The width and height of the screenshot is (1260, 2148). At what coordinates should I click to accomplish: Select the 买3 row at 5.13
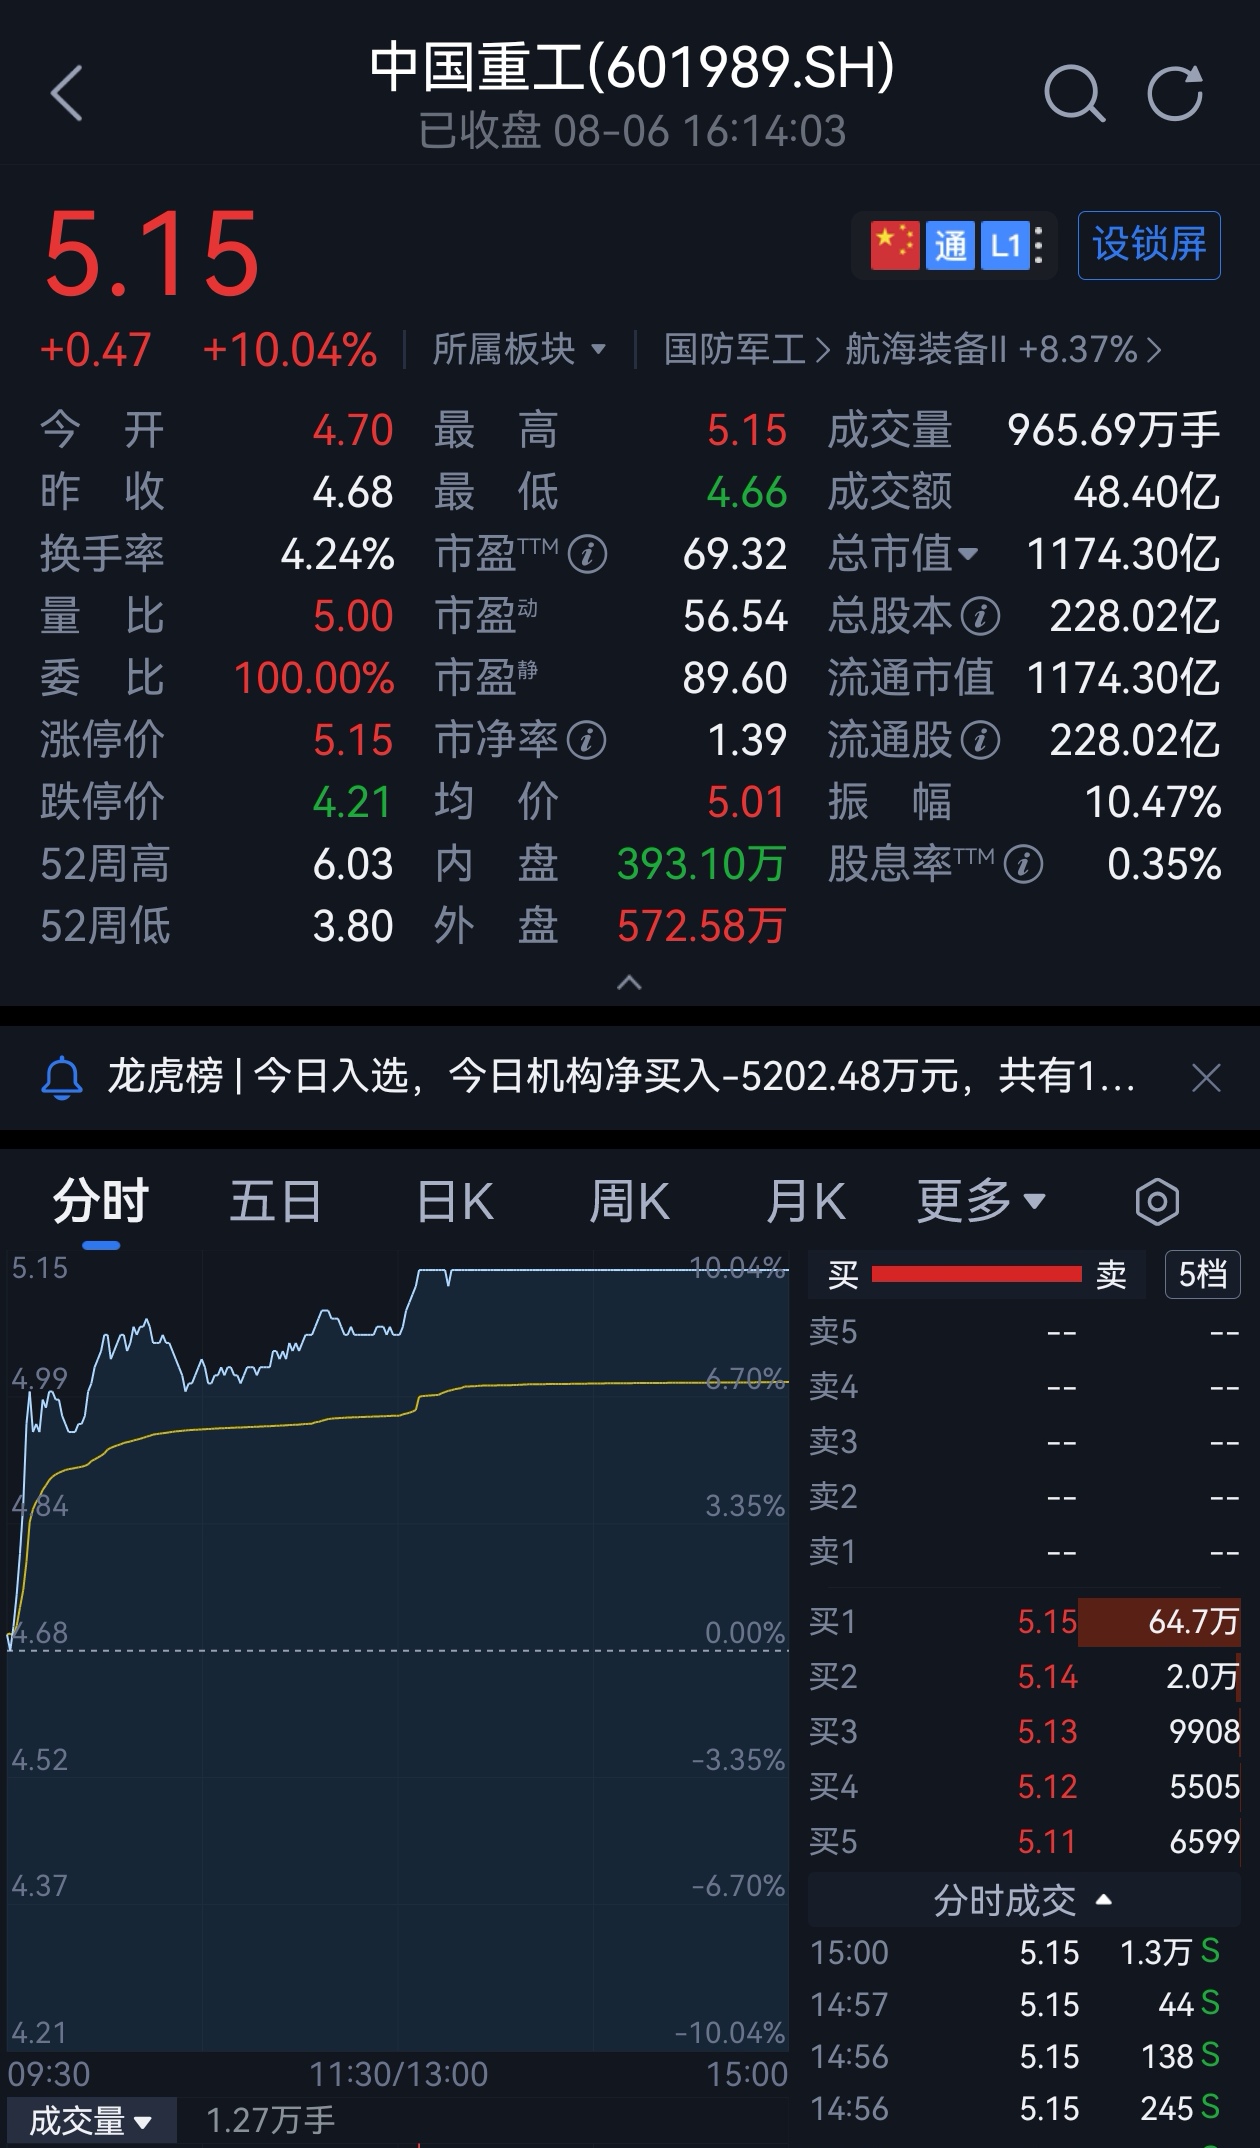pos(1024,1731)
